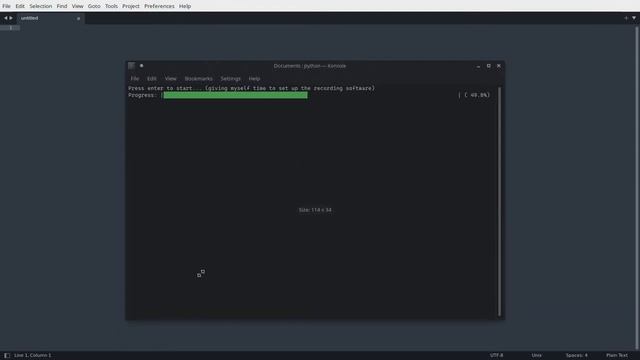Open the tab list dropdown arrow
Screen dimensions: 640x360
634,18
